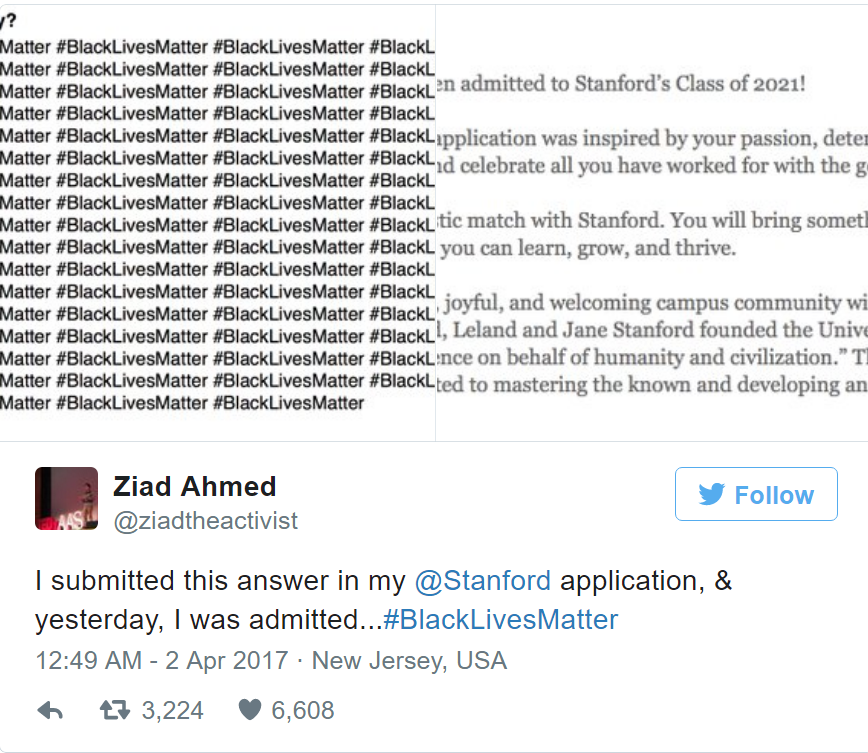Click the word 'yesterday' in the tweet text
Image resolution: width=868 pixels, height=753 pixels.
tap(97, 620)
